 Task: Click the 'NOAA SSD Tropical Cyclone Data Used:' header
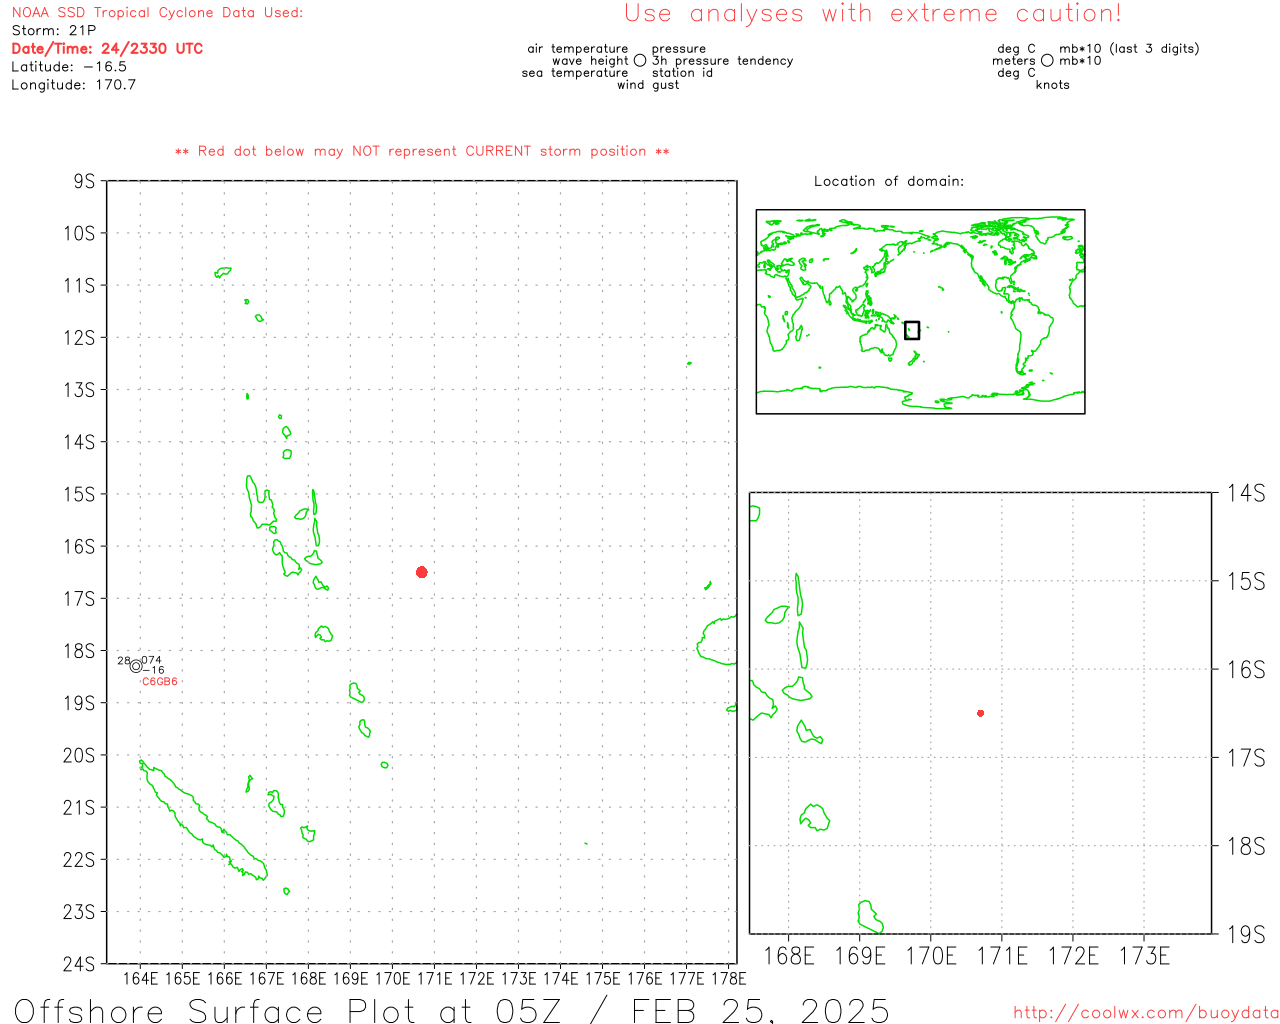pos(157,13)
